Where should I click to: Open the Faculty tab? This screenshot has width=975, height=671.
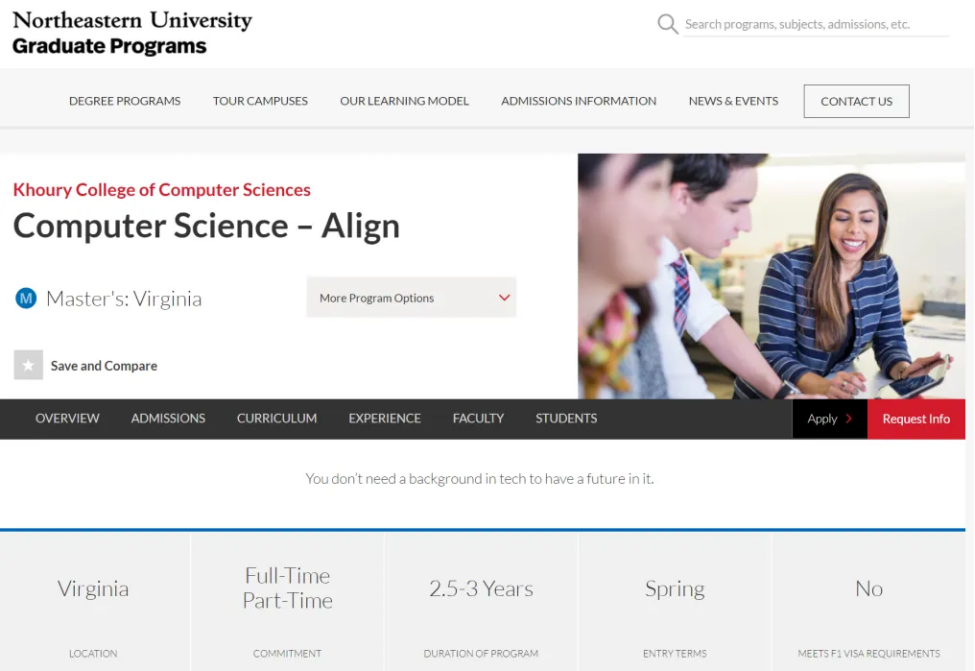[x=478, y=419]
